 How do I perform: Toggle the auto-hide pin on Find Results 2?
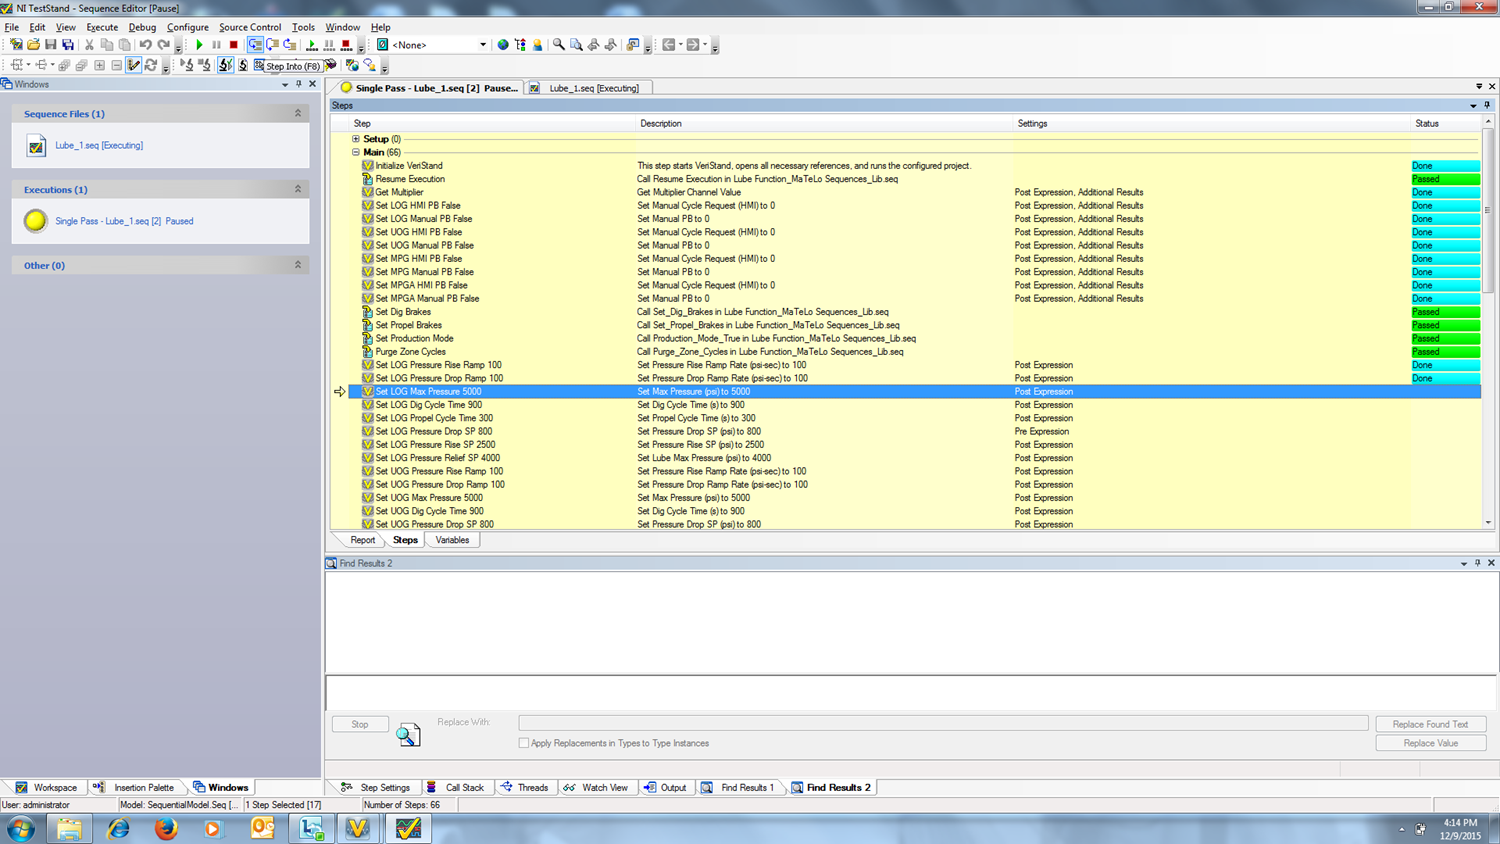1477,563
